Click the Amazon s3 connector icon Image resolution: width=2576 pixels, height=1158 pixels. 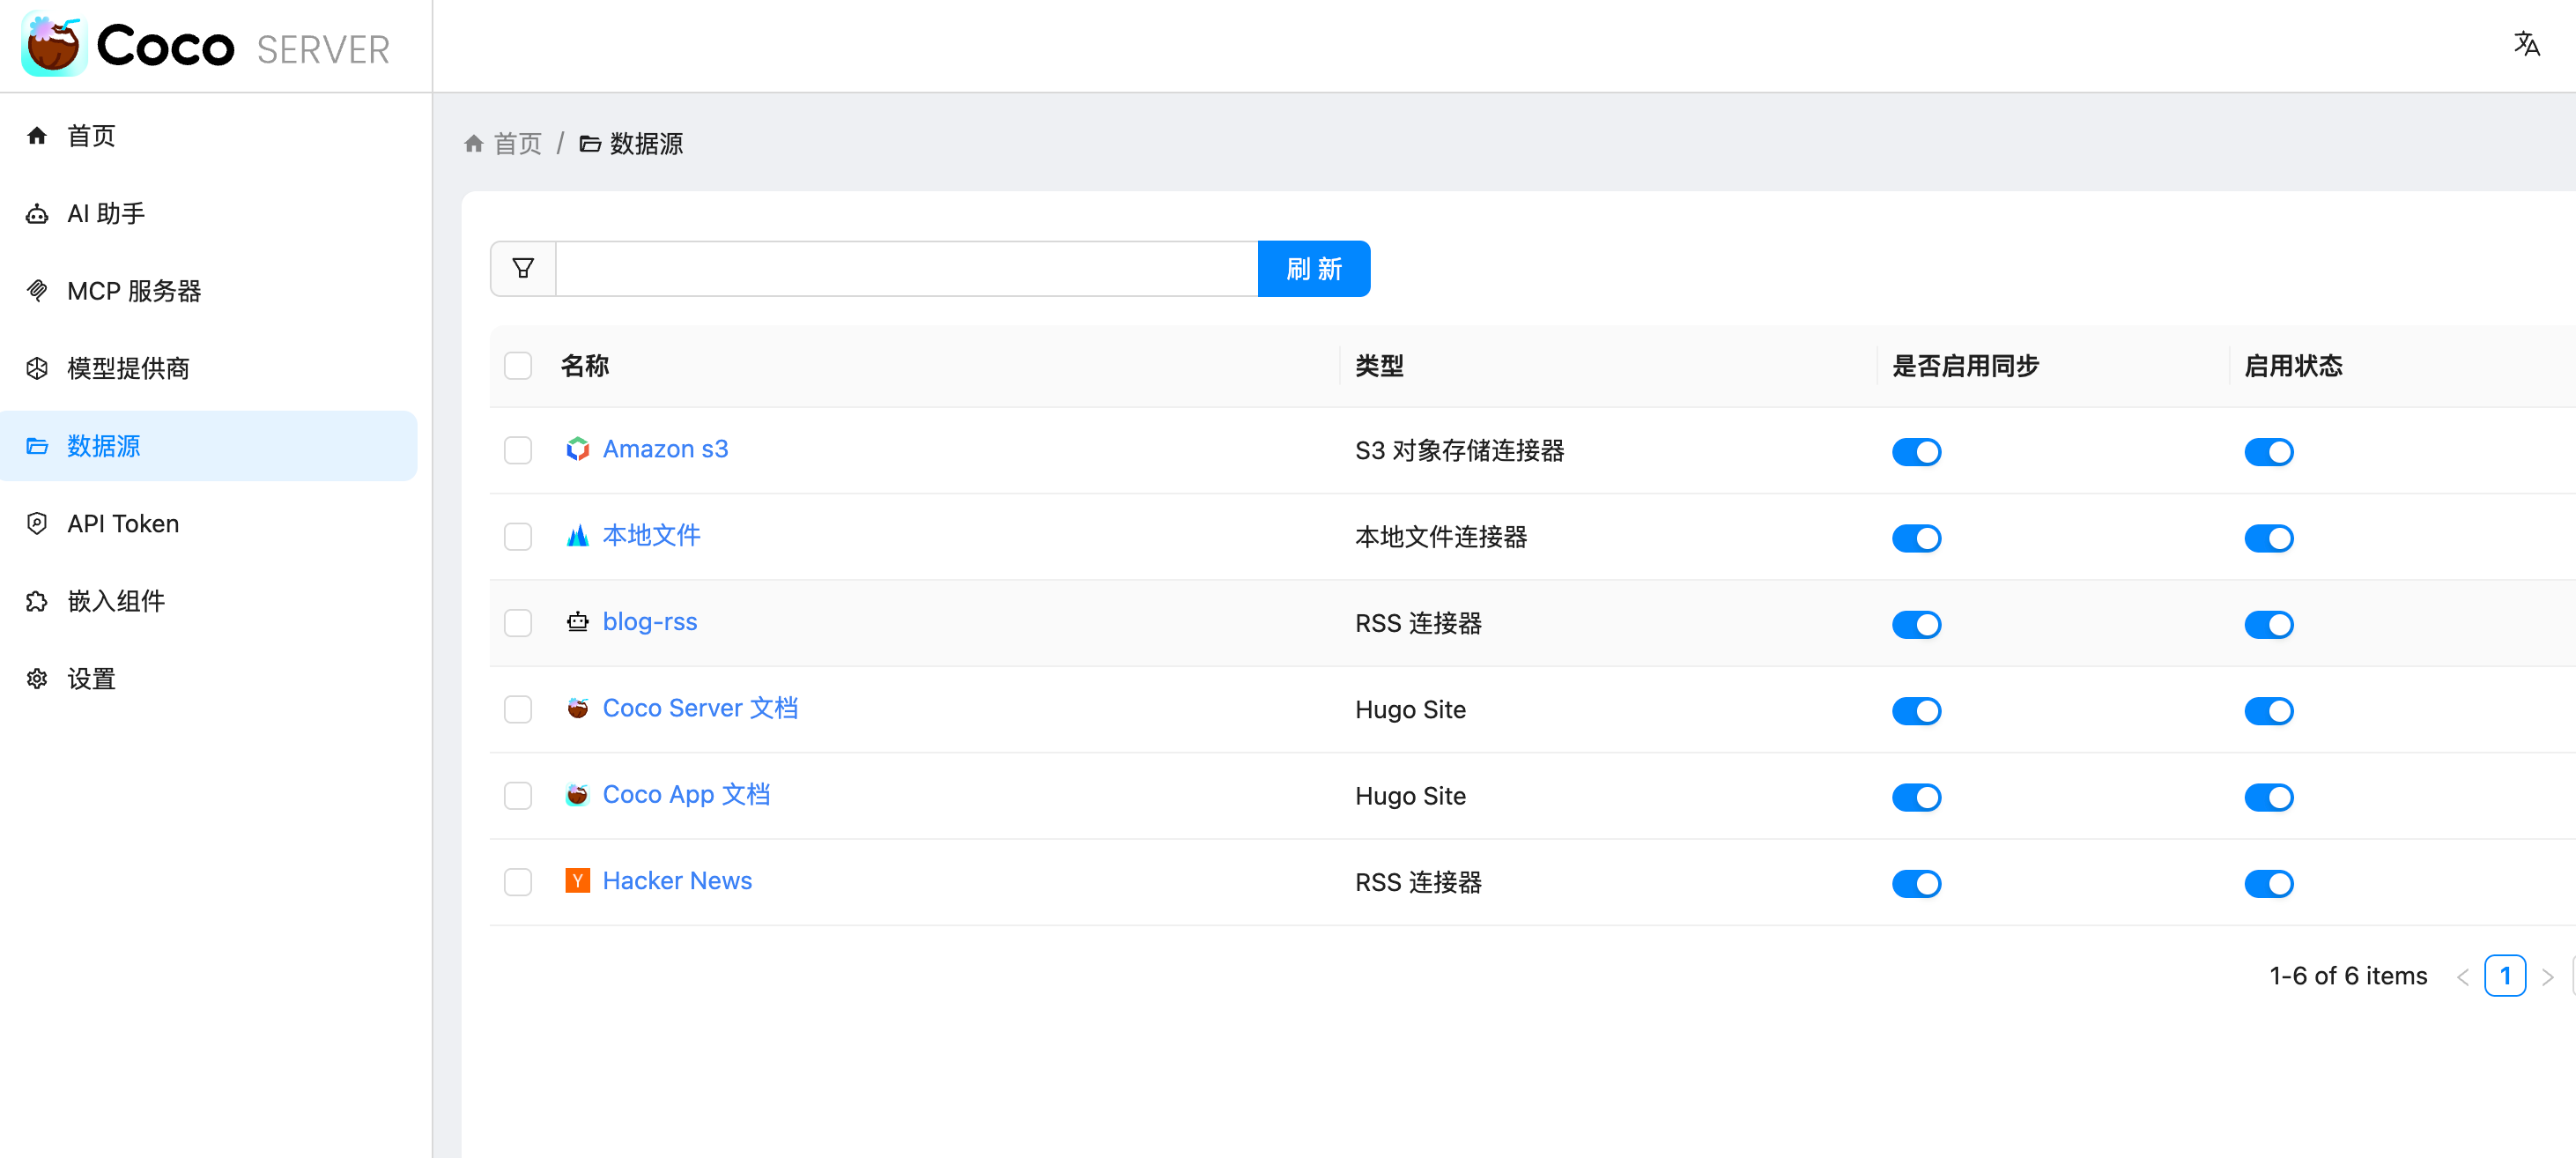[577, 449]
